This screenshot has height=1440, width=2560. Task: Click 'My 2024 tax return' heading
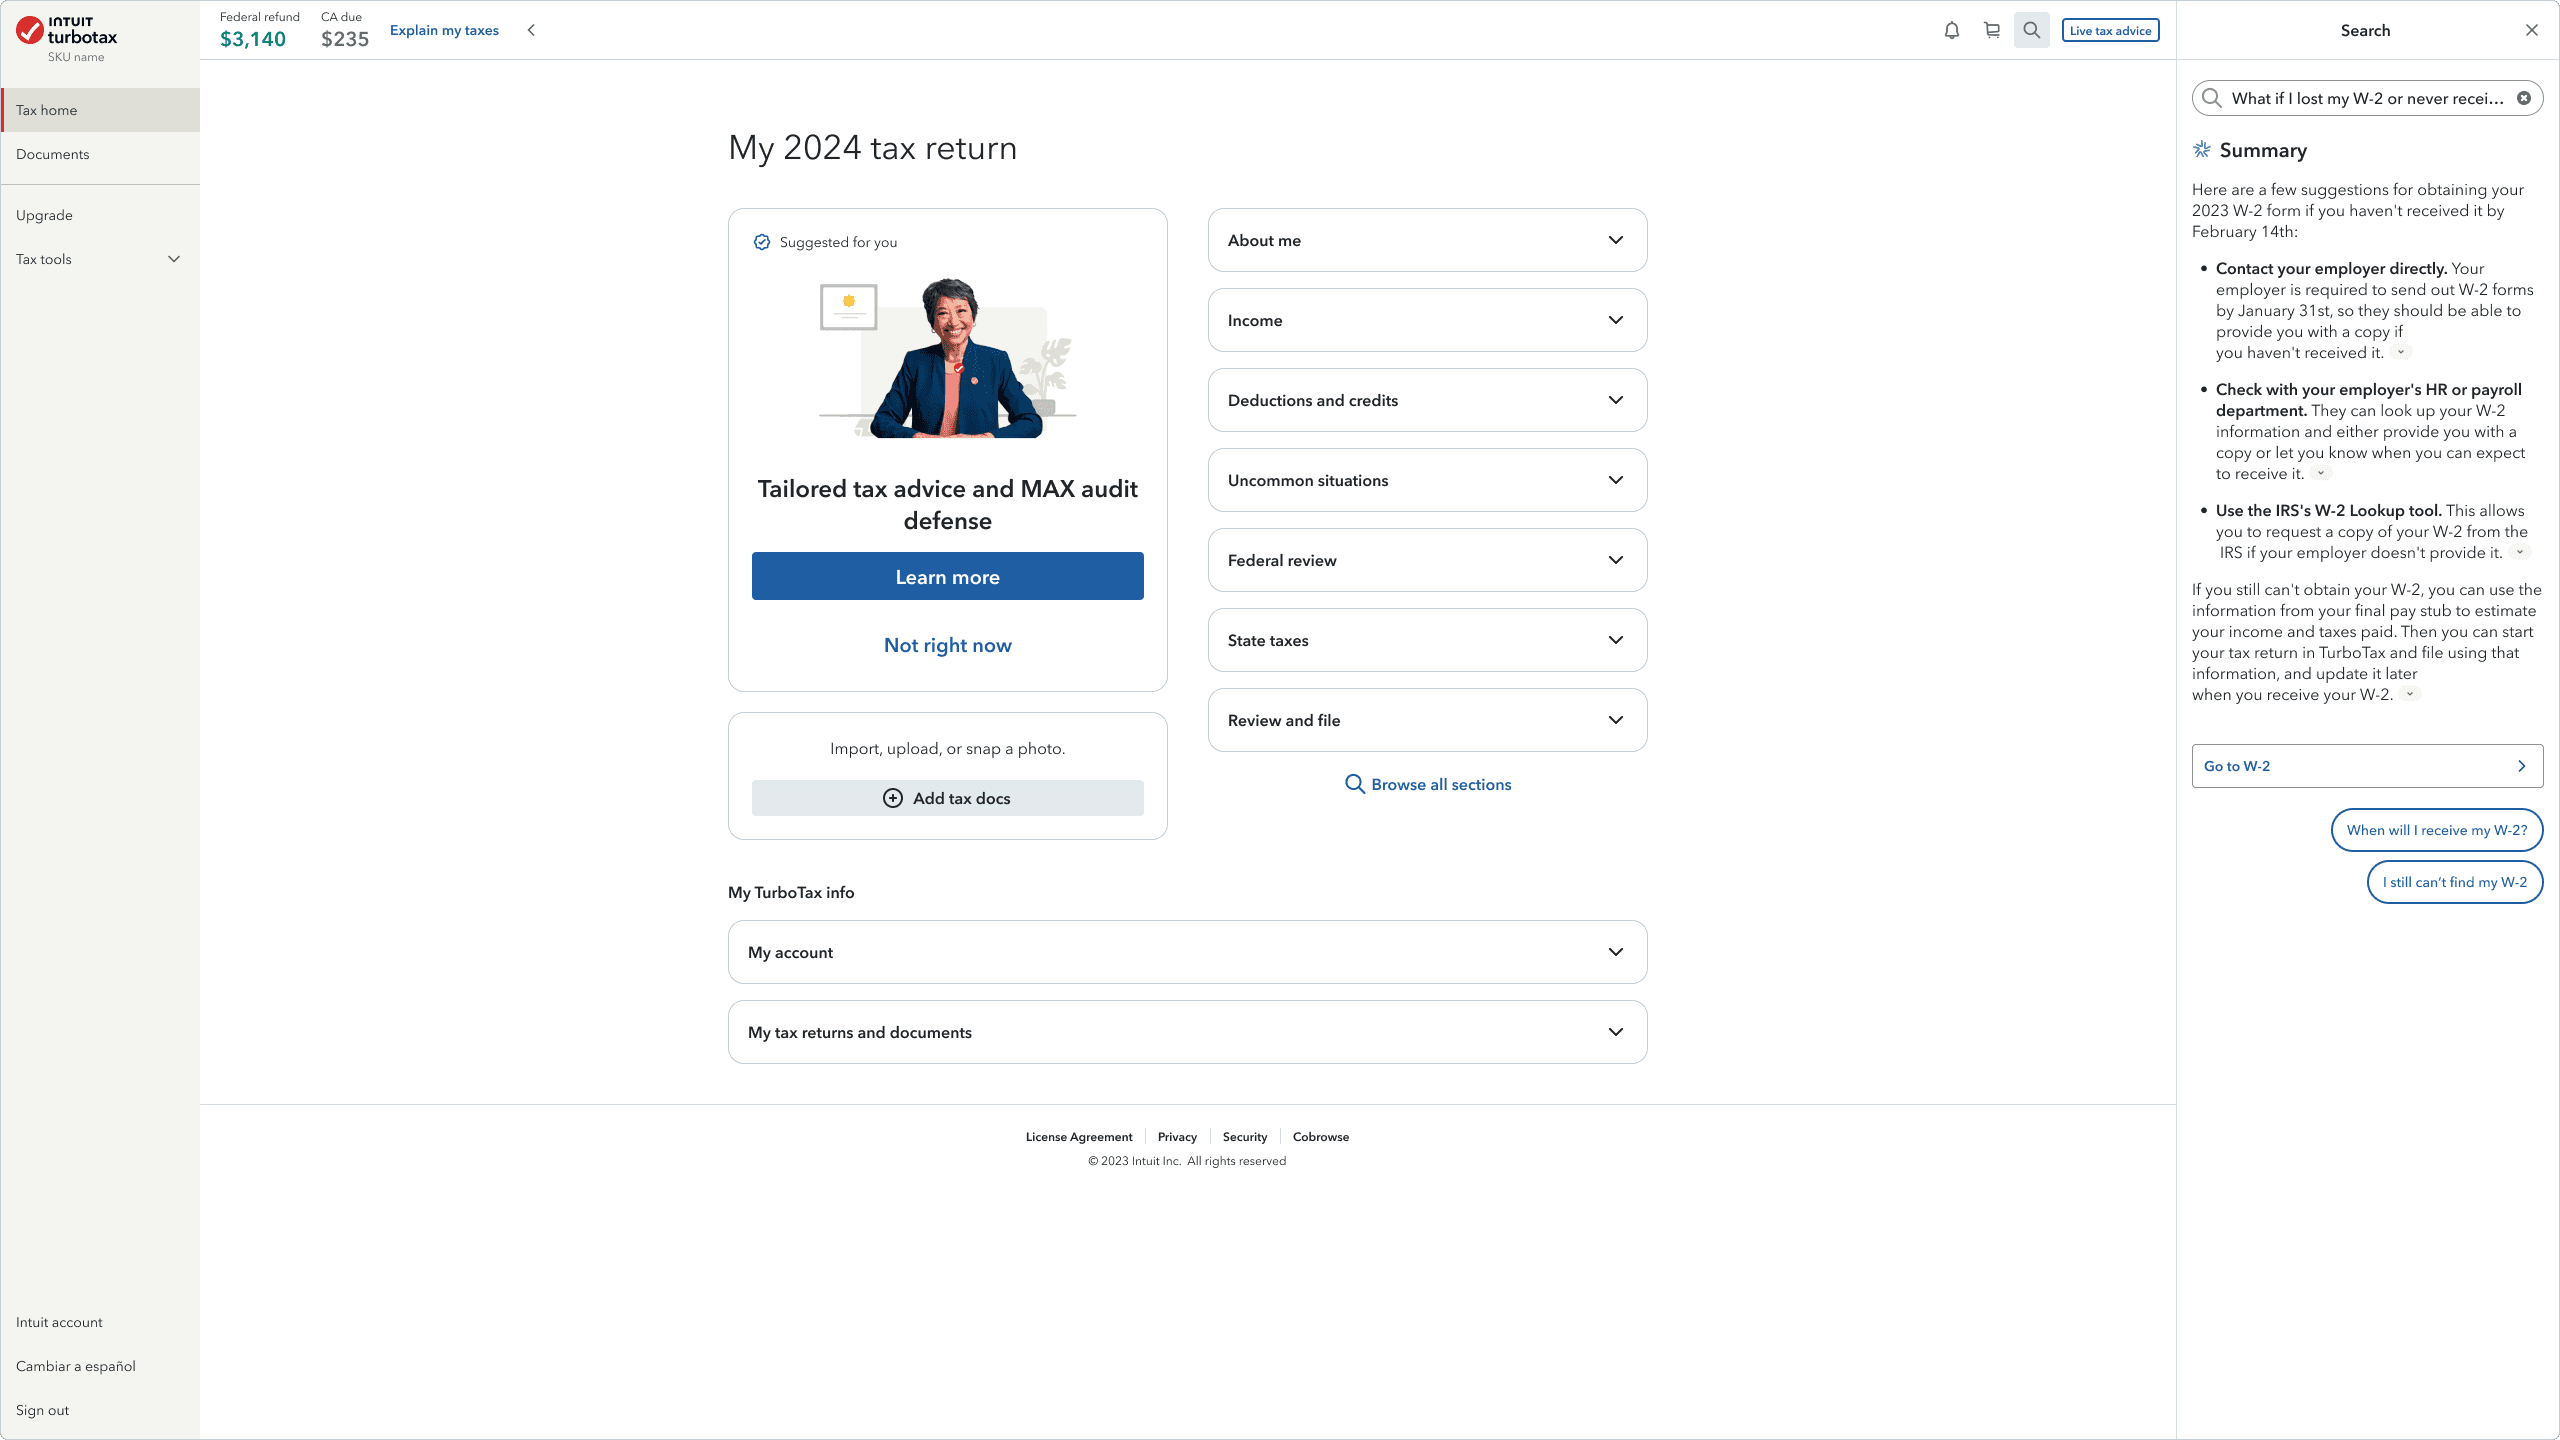pos(872,148)
